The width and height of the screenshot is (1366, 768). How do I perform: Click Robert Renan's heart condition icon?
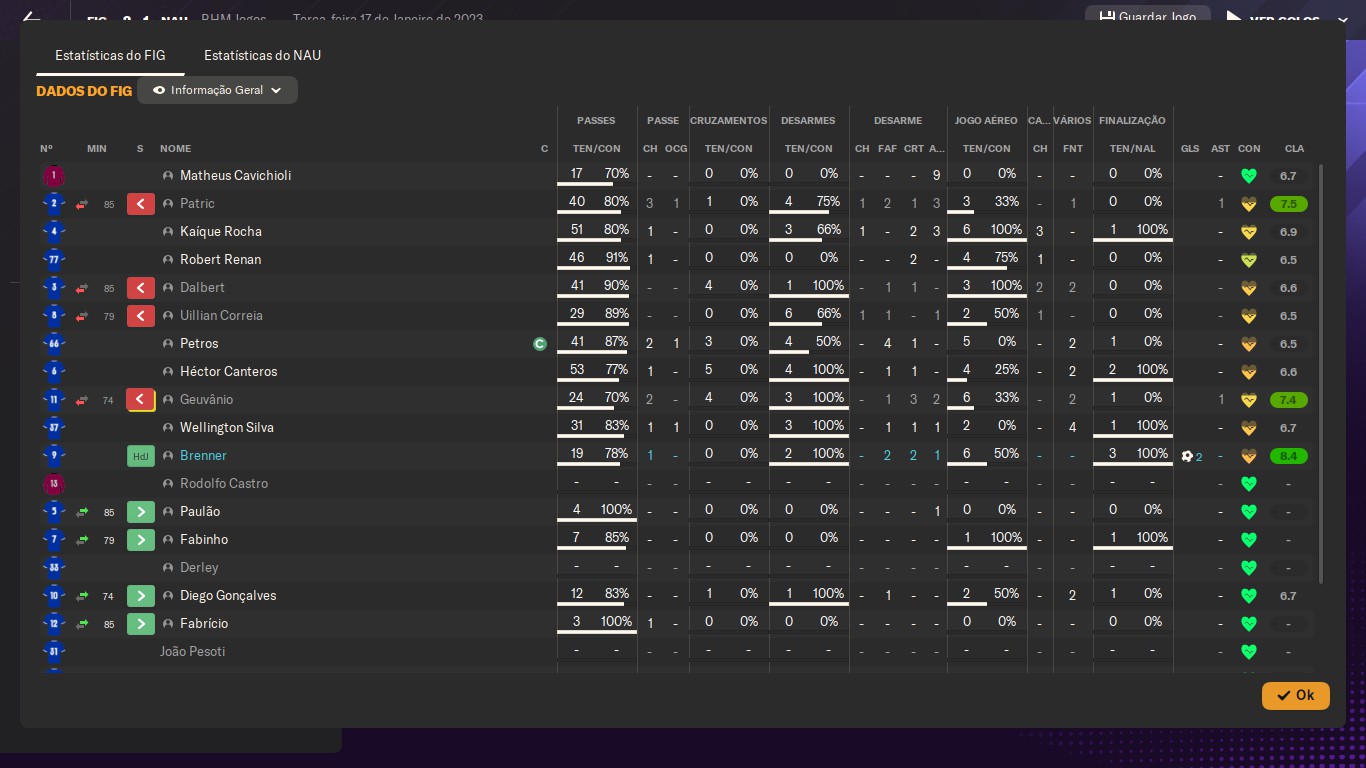(1248, 260)
